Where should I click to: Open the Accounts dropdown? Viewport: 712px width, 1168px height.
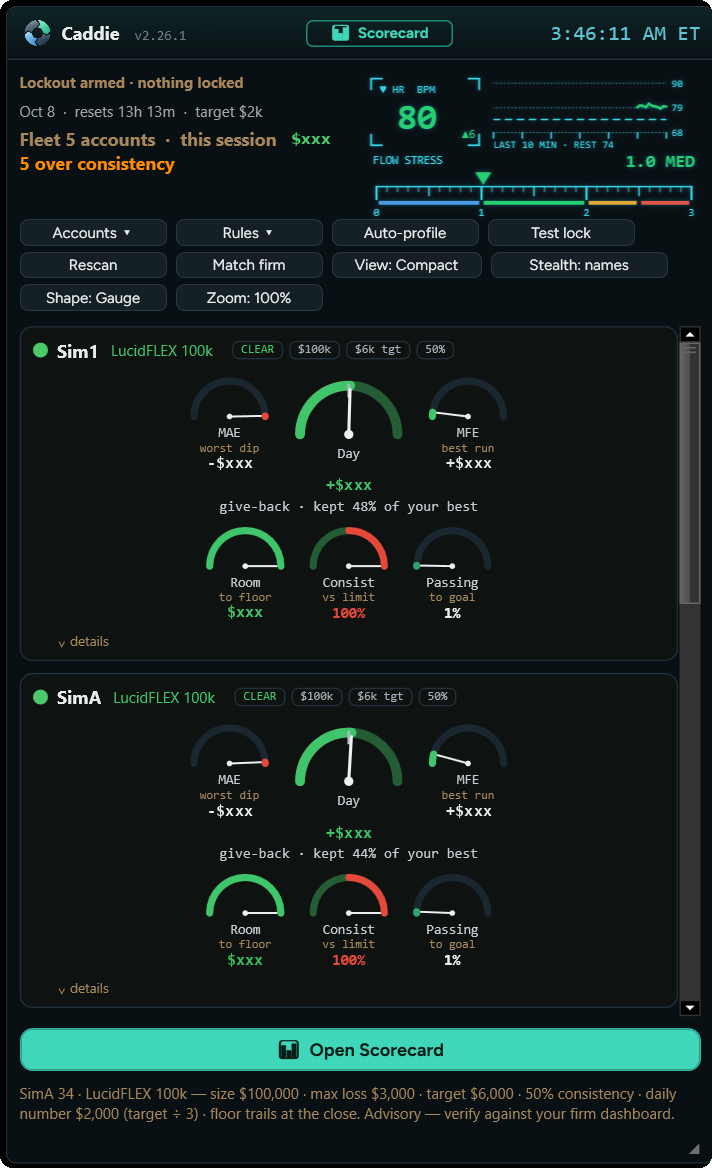[x=93, y=232]
